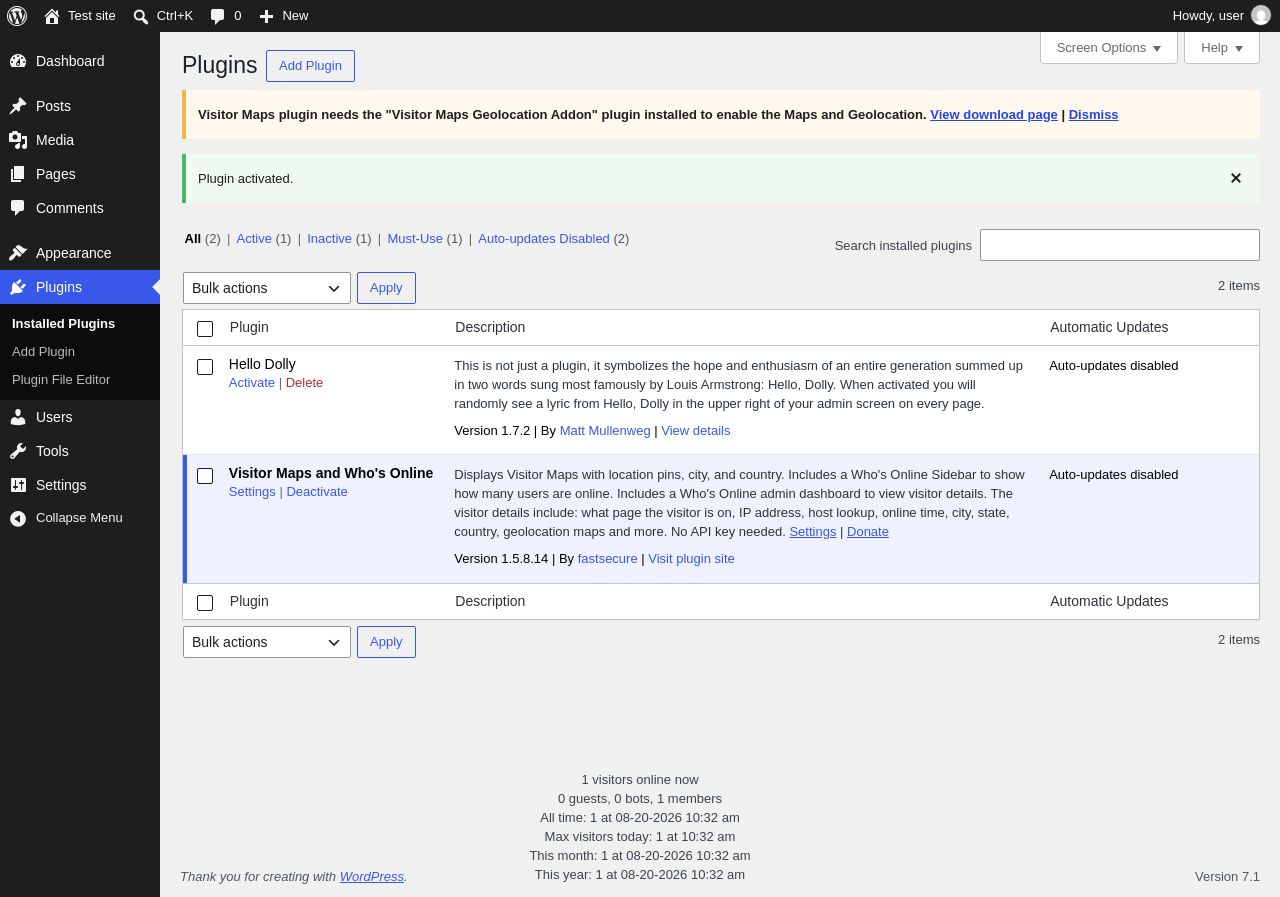Open the View download page link
Image resolution: width=1280 pixels, height=897 pixels.
[x=994, y=114]
